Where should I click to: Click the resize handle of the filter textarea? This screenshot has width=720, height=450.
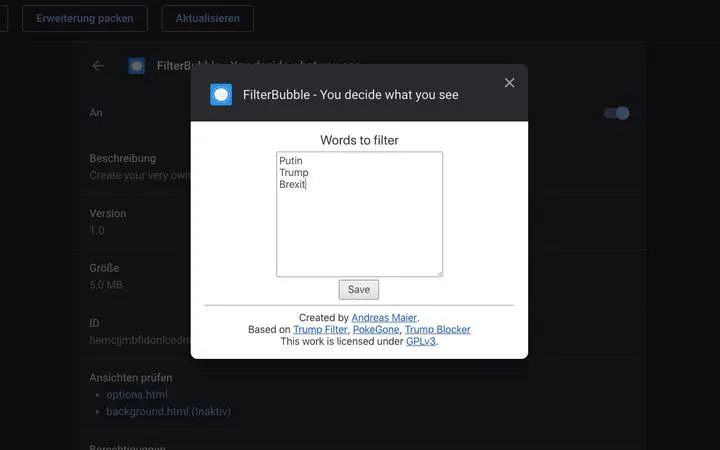click(x=439, y=274)
